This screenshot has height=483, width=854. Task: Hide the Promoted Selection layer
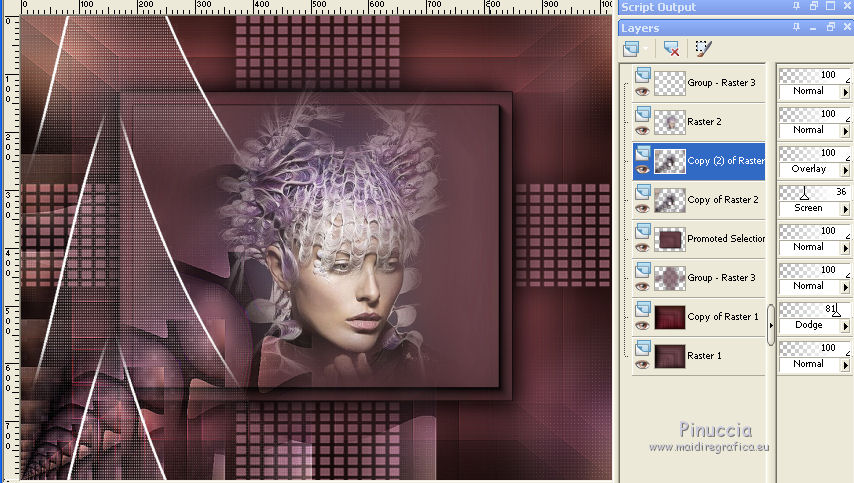pos(643,248)
